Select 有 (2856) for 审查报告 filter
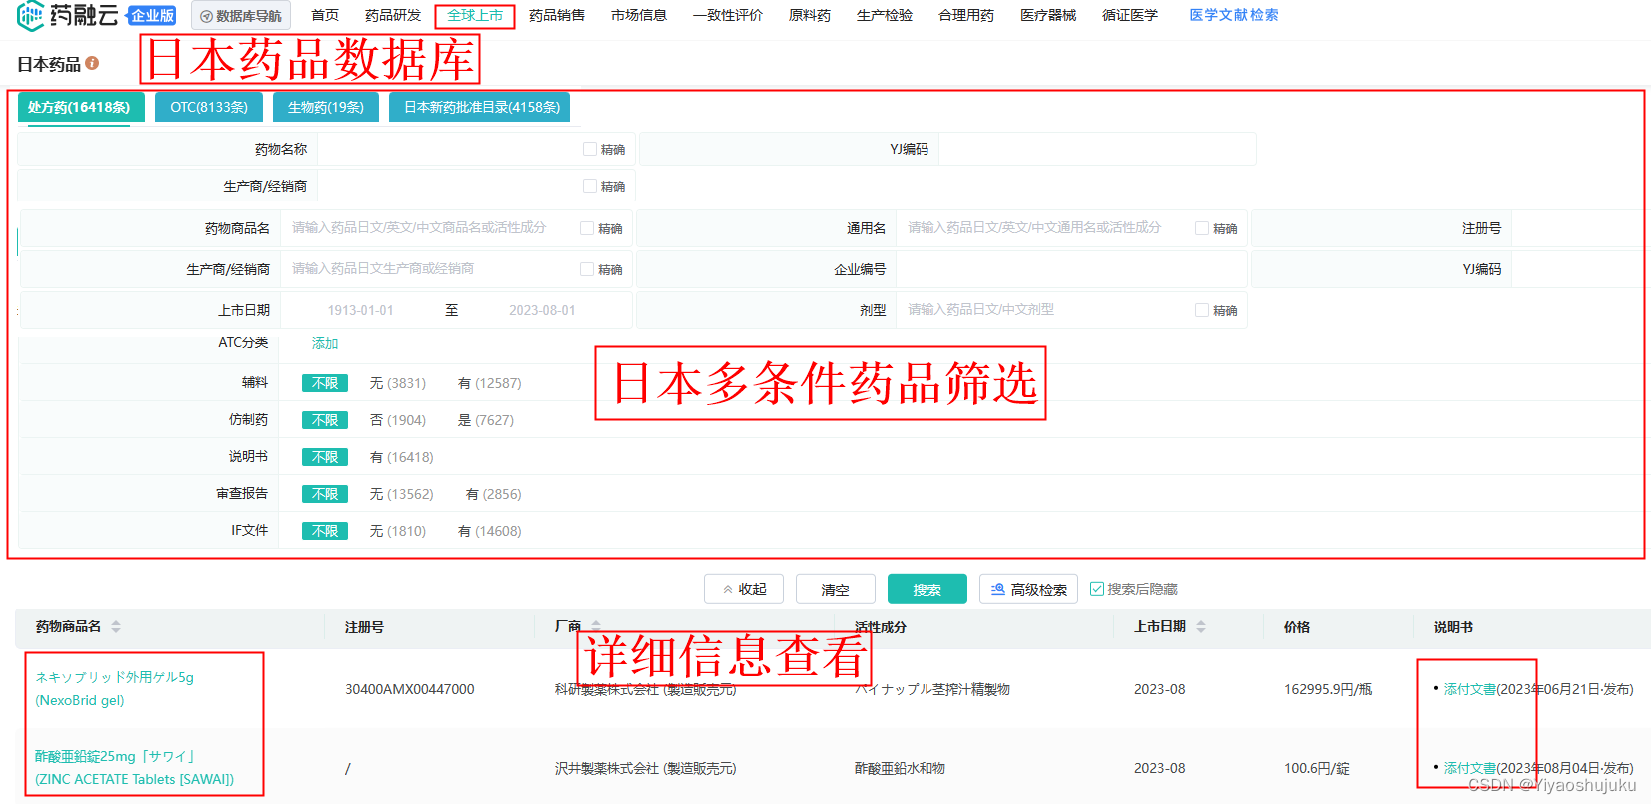This screenshot has width=1651, height=804. coord(494,494)
